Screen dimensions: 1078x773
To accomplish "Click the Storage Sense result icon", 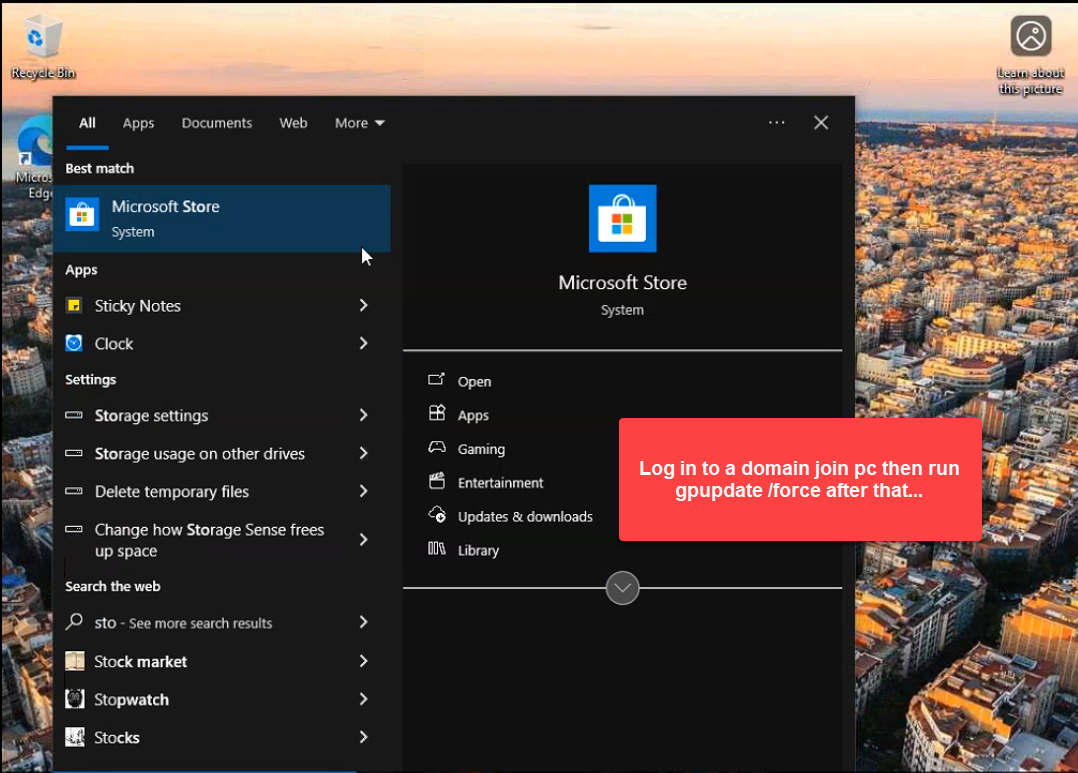I will pos(74,529).
